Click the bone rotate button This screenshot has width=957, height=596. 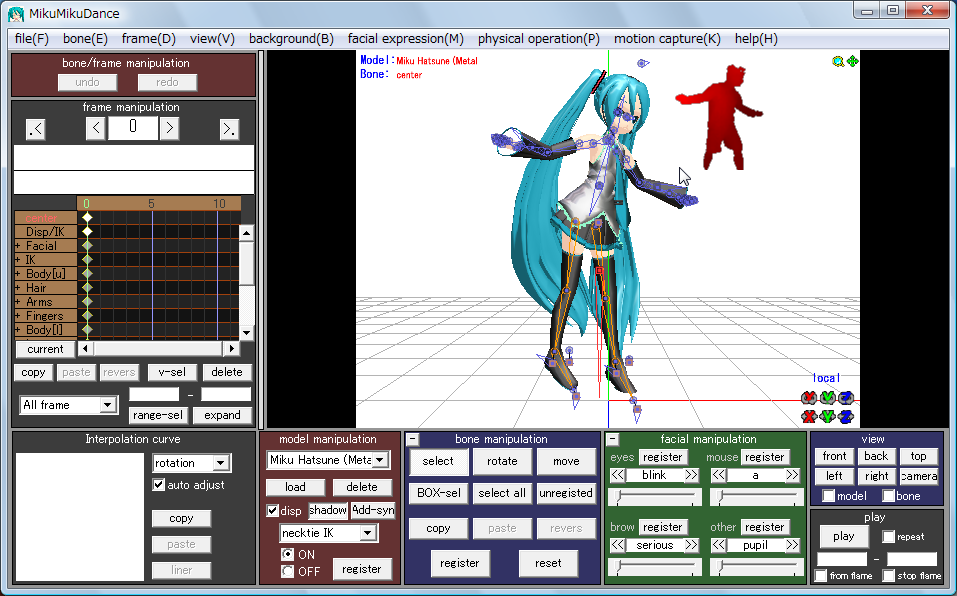[x=502, y=461]
